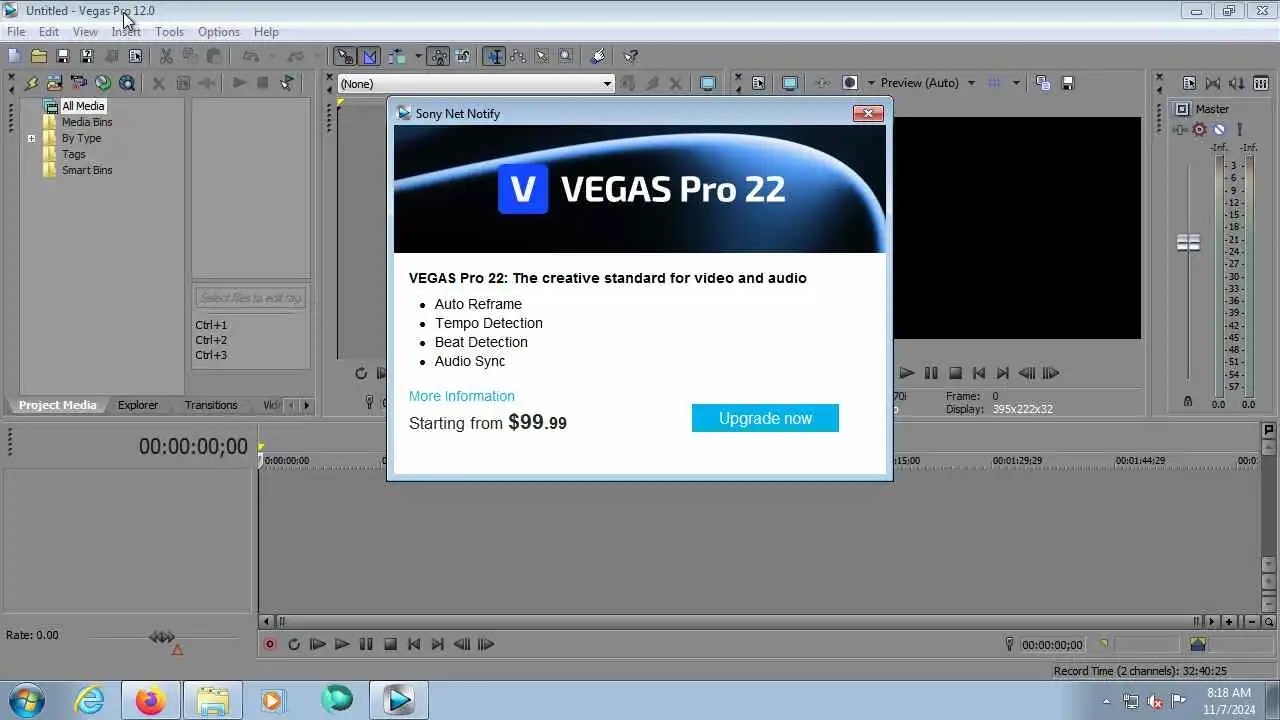The width and height of the screenshot is (1280, 720).
Task: Click the Save Snapshot to File icon
Action: [x=1067, y=83]
